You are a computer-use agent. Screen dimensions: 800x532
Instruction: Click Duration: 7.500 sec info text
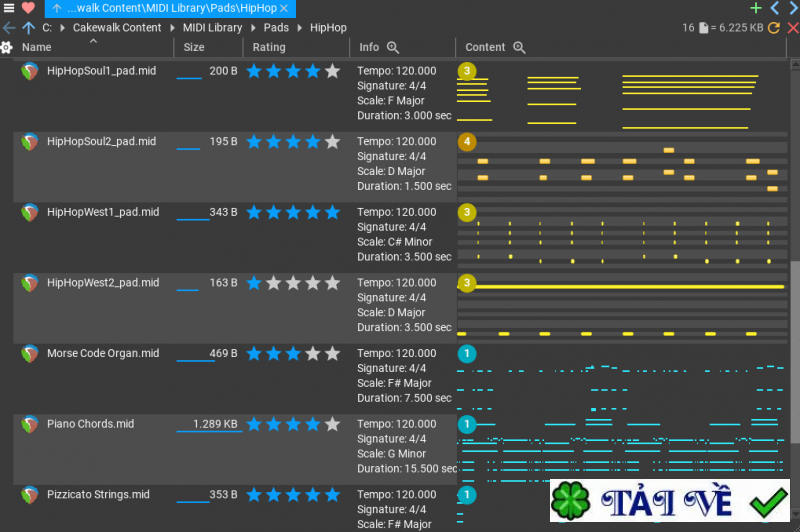[x=404, y=398]
